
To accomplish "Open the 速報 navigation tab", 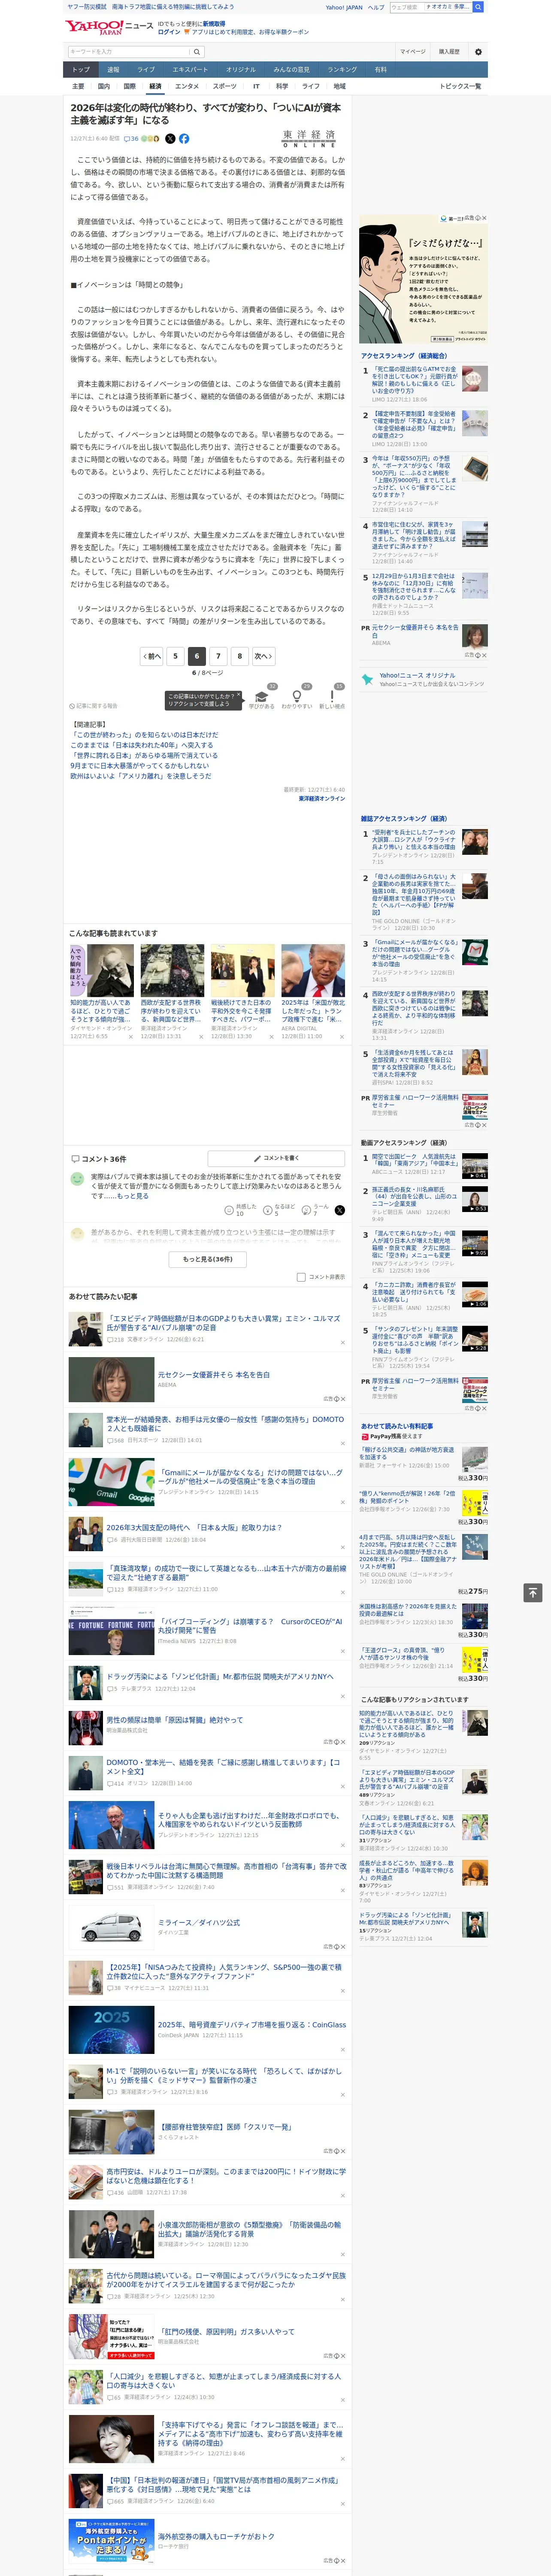I will (113, 70).
